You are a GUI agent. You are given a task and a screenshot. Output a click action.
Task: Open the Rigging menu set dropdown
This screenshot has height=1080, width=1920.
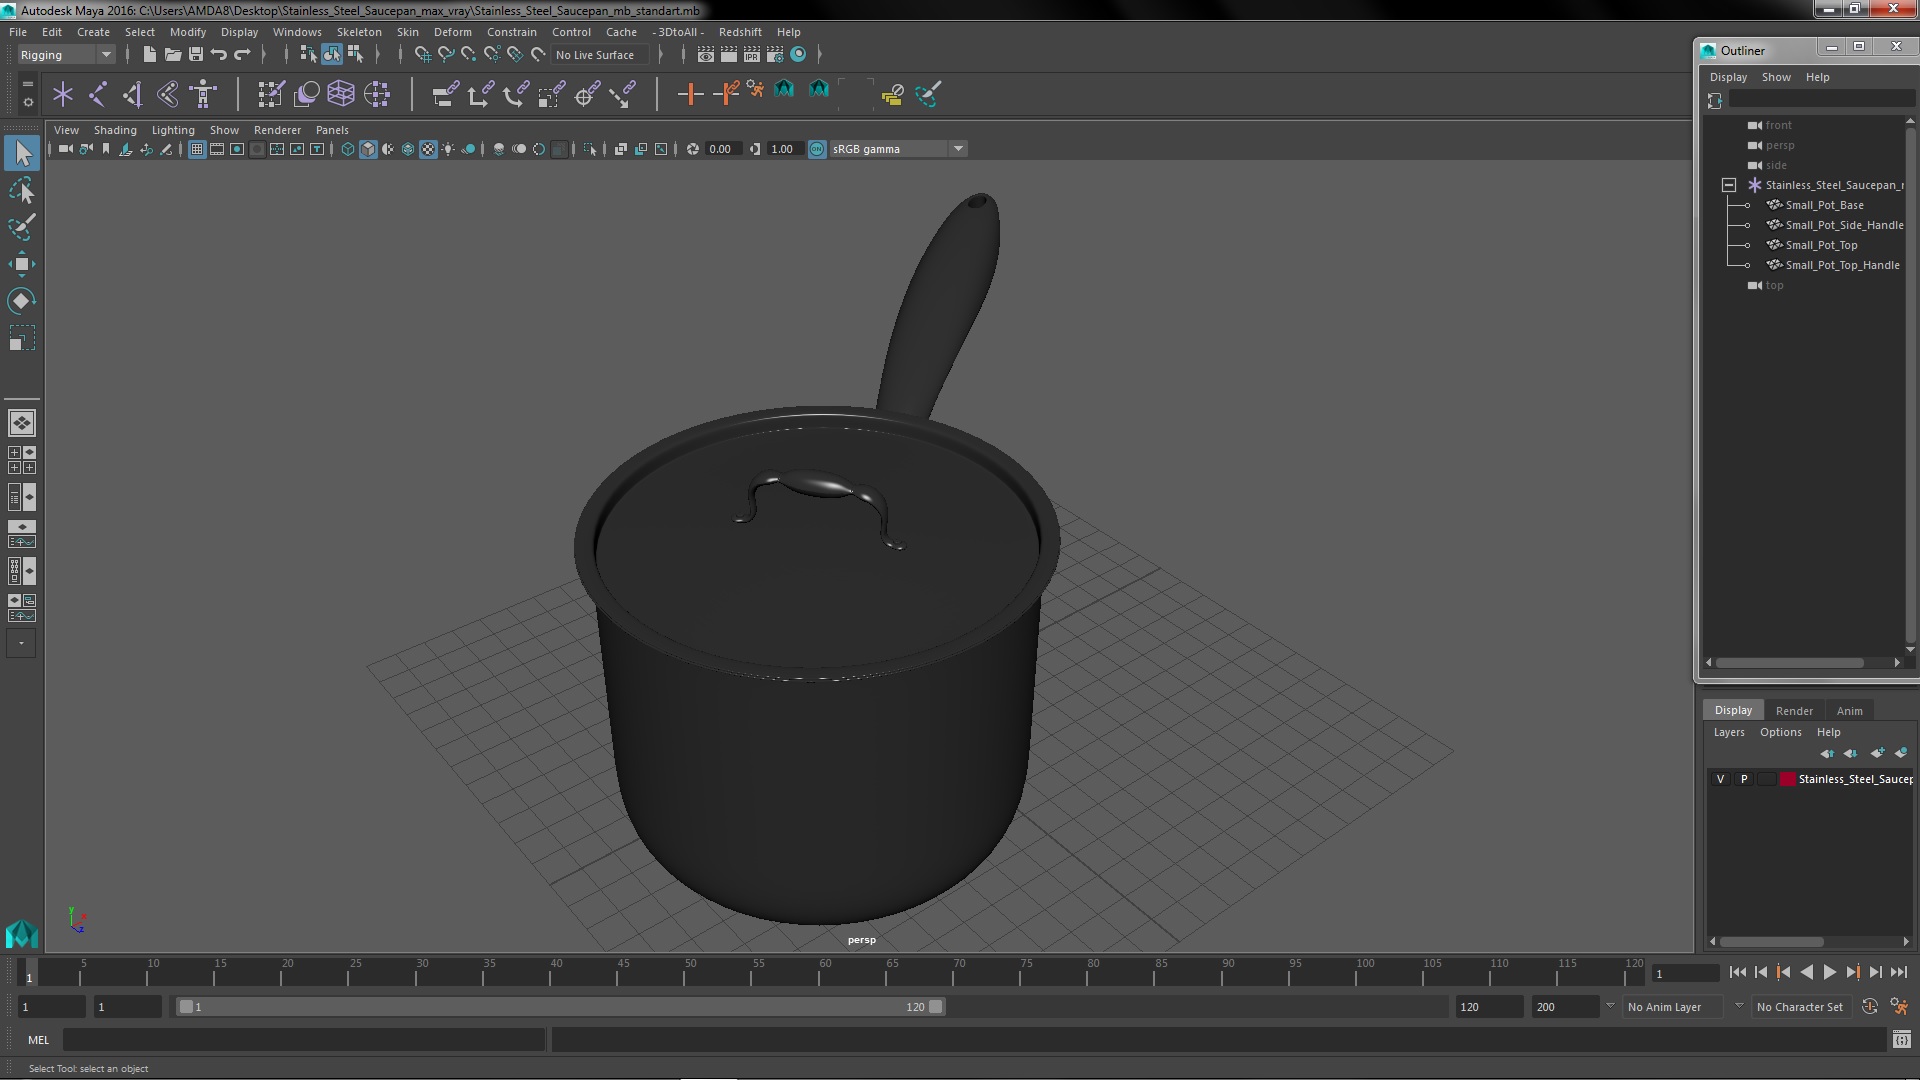tap(66, 55)
